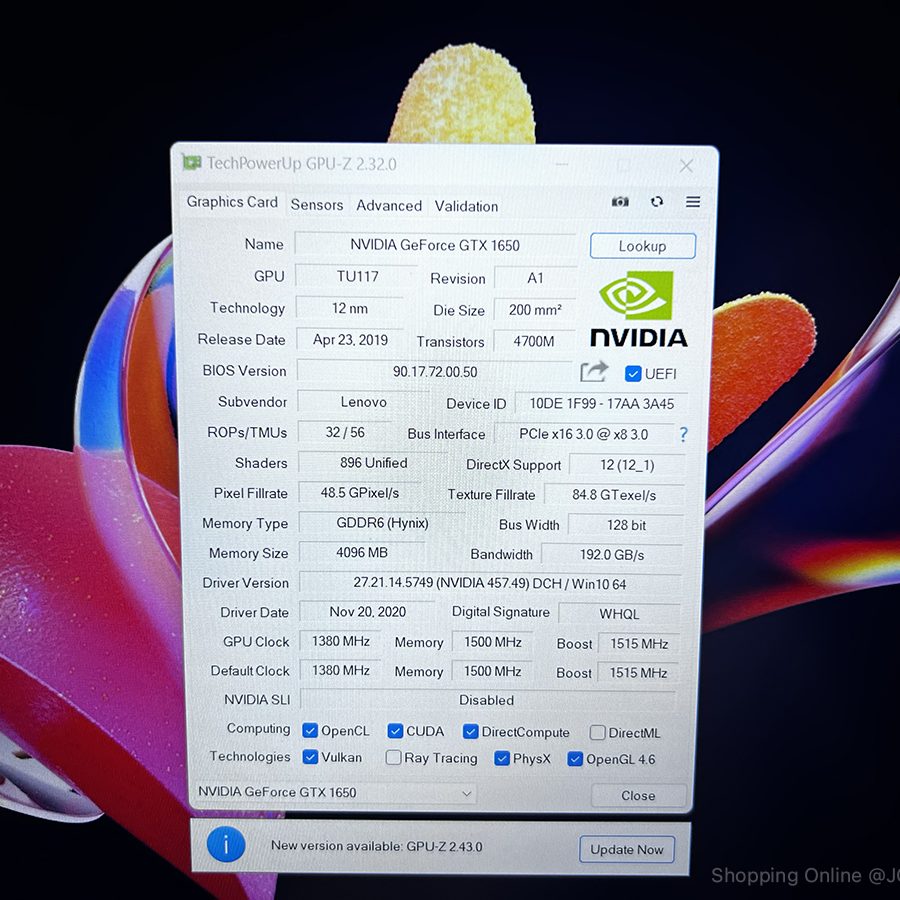This screenshot has height=900, width=900.
Task: Click the DirectX Support field 12 (12_1)
Action: 627,465
